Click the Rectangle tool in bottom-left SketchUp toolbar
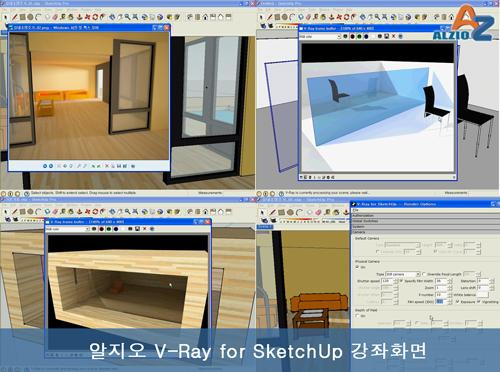 click(23, 212)
